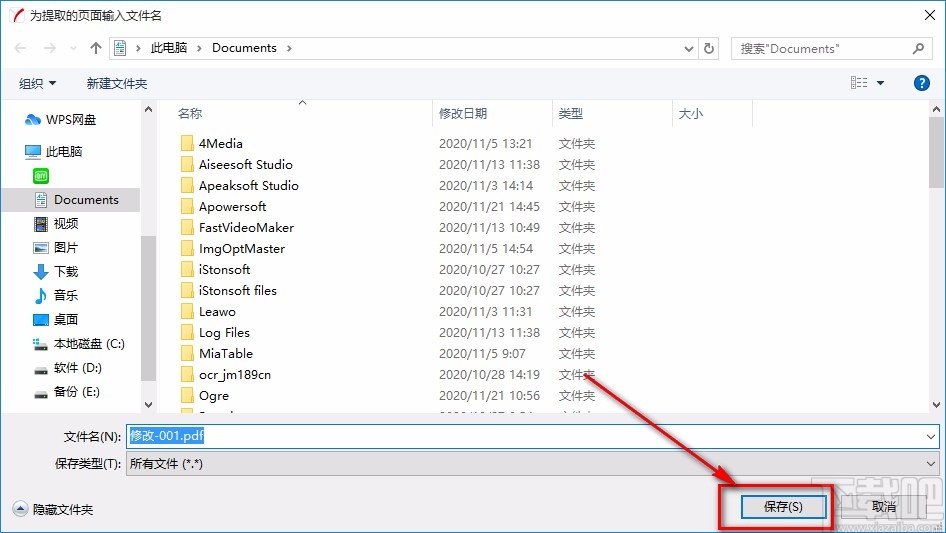Select the 4Media folder
Image resolution: width=946 pixels, height=533 pixels.
click(x=211, y=144)
